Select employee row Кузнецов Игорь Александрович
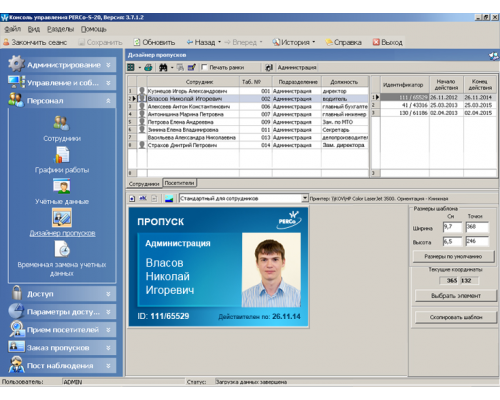Viewport: 500px width, 400px height. 248,91
